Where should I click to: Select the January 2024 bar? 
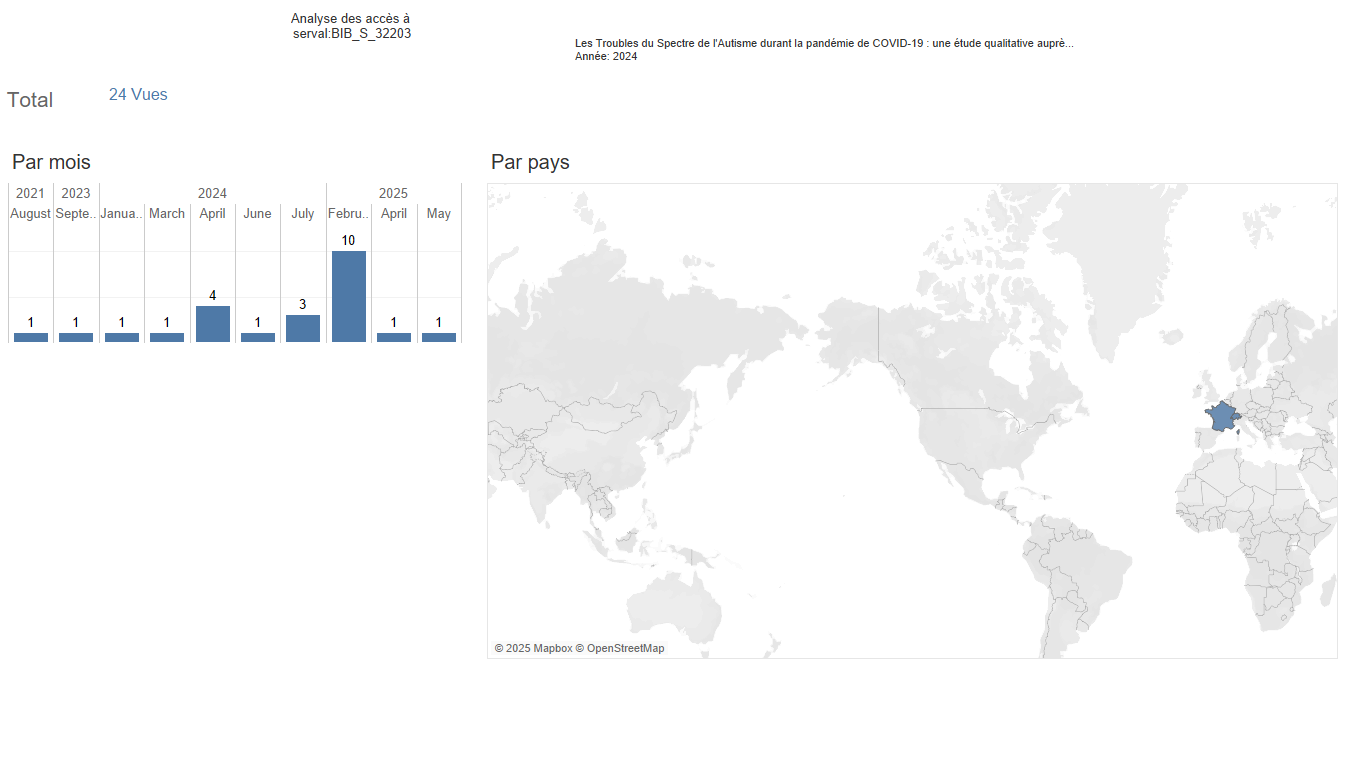coord(122,337)
